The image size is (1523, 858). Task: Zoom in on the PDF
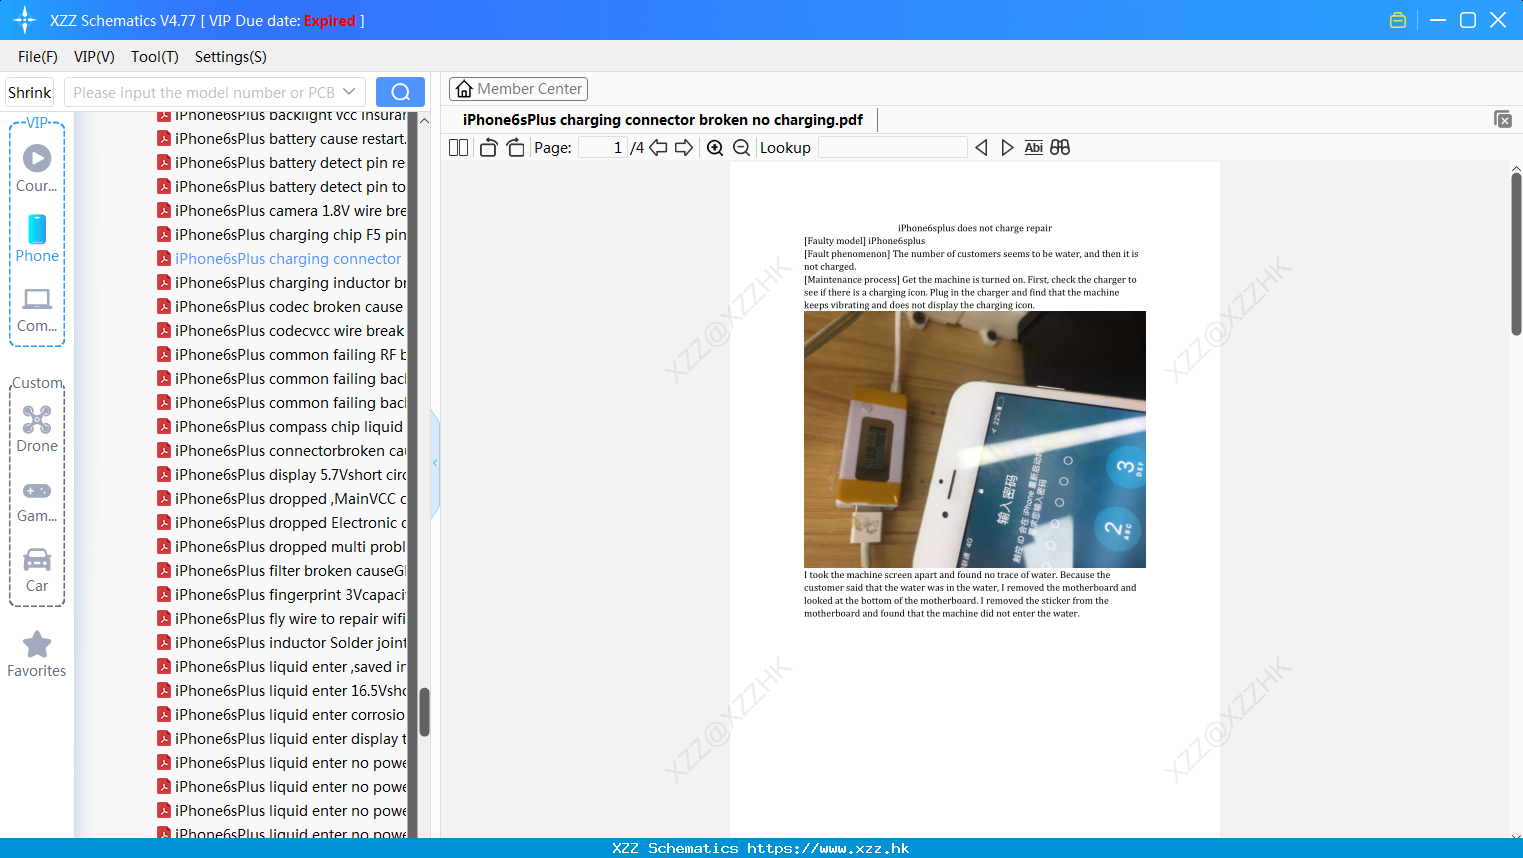(x=715, y=148)
